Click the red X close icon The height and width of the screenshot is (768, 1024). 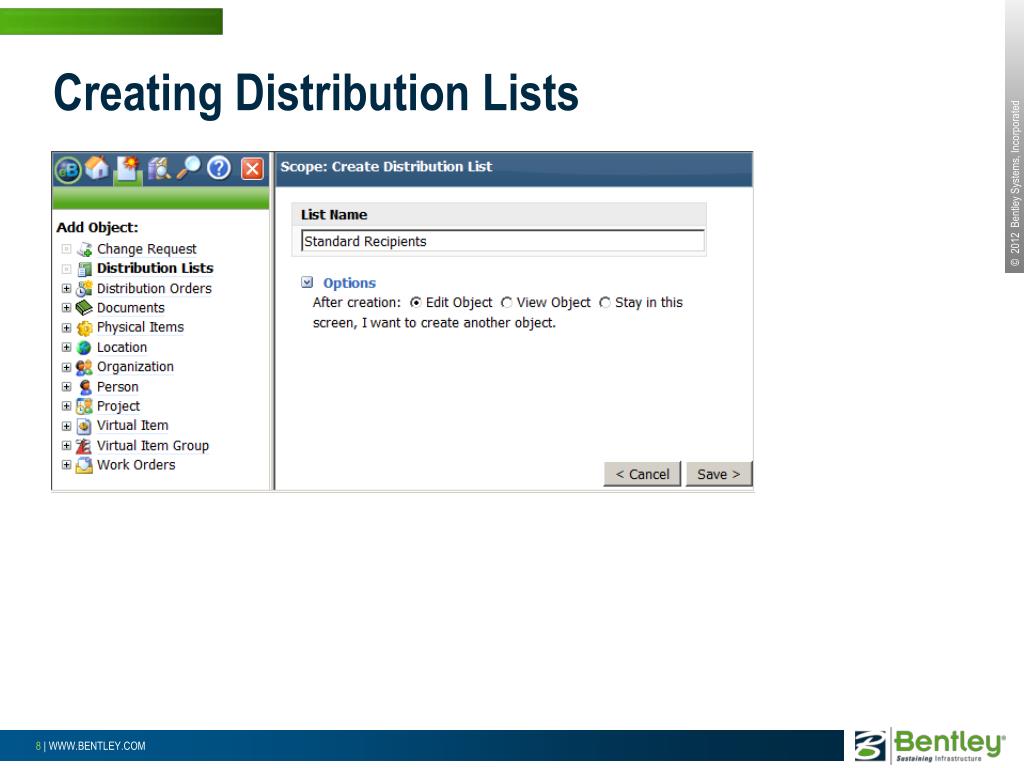pyautogui.click(x=252, y=169)
